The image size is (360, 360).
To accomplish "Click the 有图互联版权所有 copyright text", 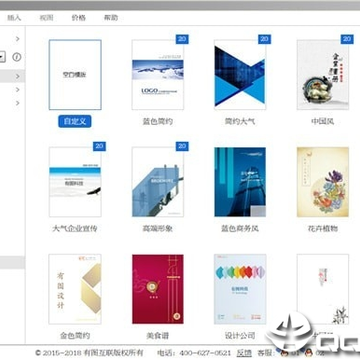I will (113, 353).
